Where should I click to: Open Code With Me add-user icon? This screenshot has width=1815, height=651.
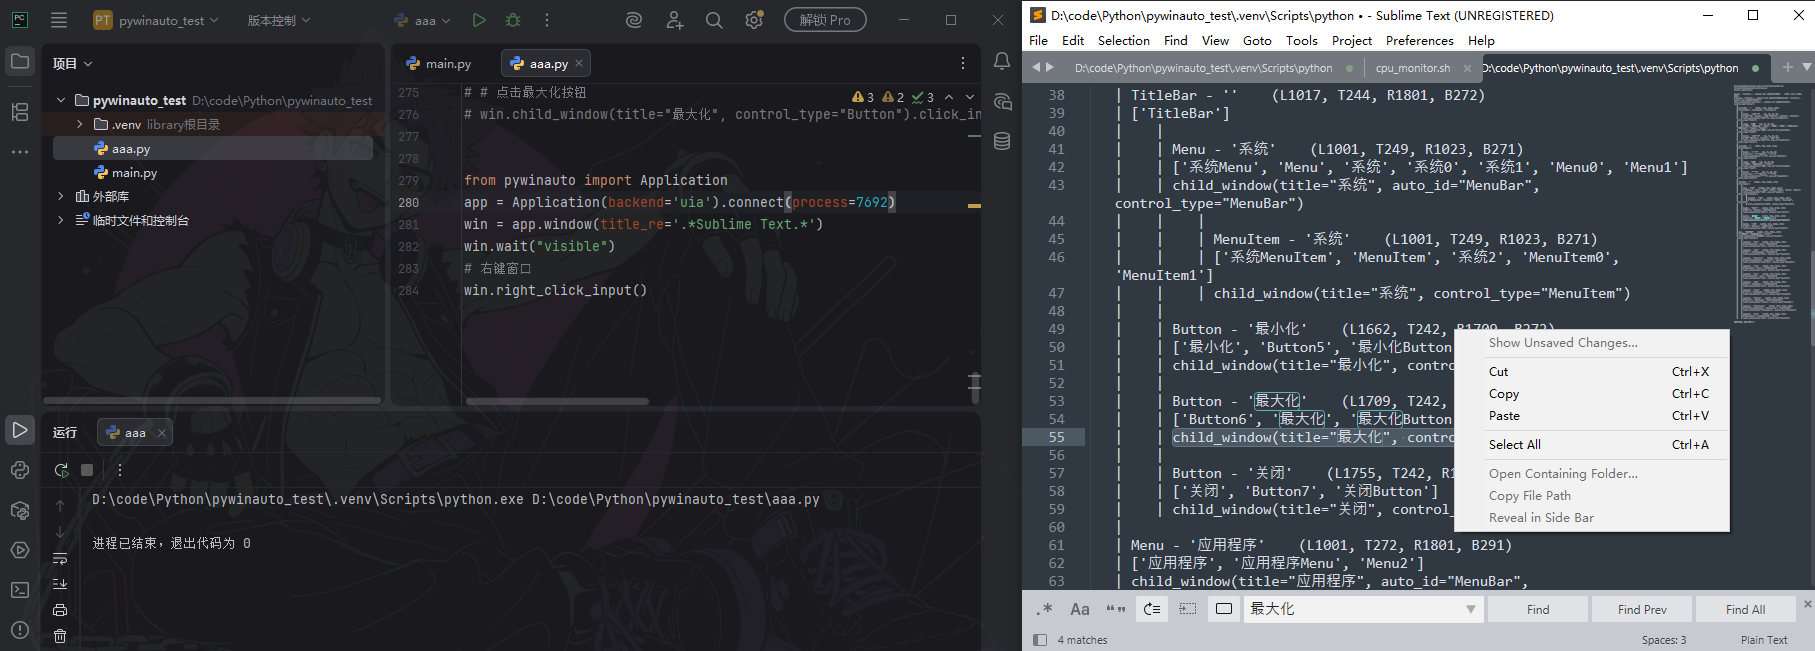pyautogui.click(x=675, y=20)
